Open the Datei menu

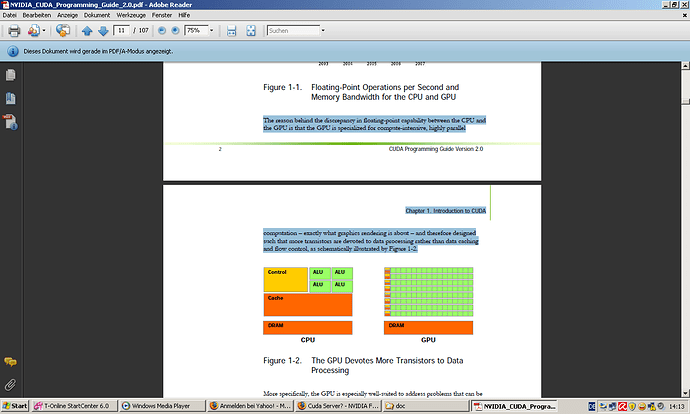point(9,15)
